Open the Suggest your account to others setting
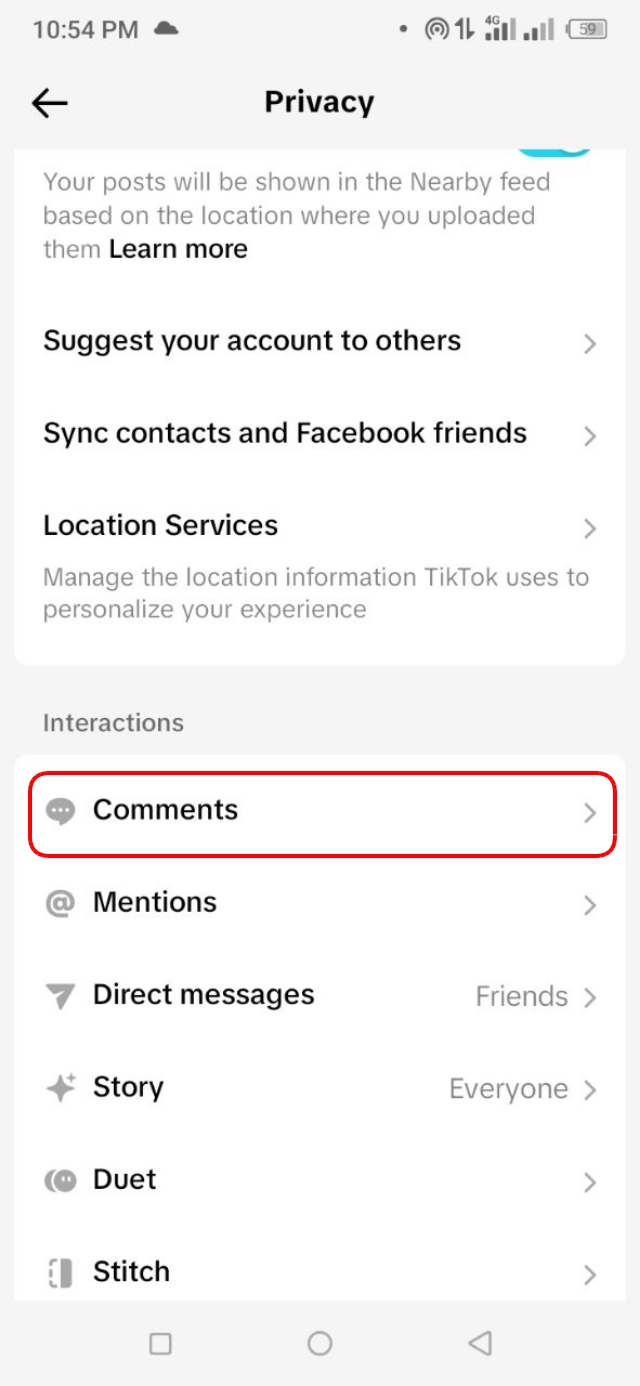This screenshot has width=640, height=1386. (252, 341)
